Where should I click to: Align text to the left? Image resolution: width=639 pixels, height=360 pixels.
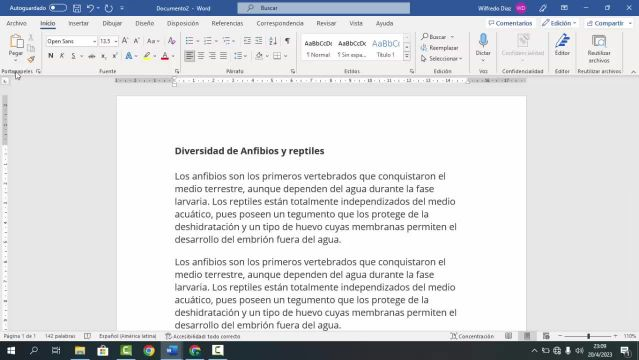pyautogui.click(x=189, y=56)
